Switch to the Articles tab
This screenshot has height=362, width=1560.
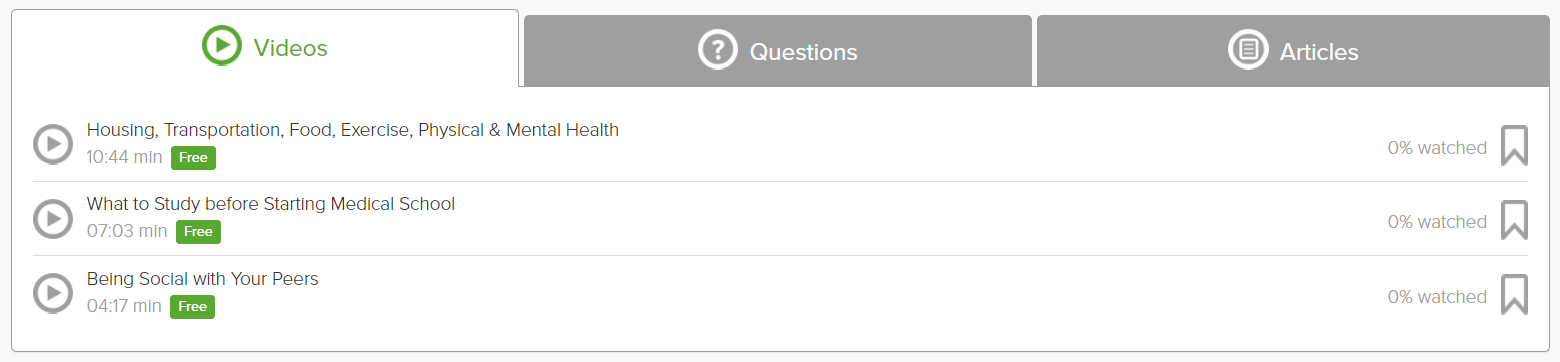1293,51
